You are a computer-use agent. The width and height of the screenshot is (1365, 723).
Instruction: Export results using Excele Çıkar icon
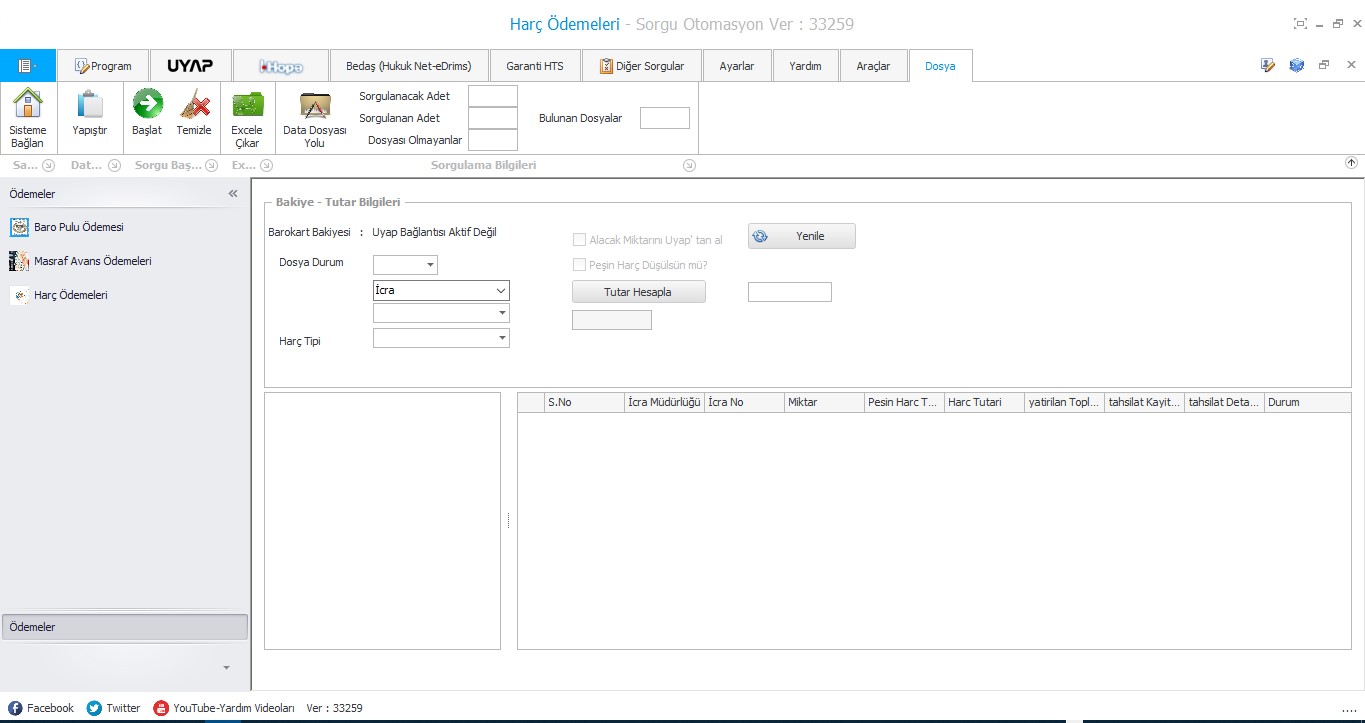[247, 104]
